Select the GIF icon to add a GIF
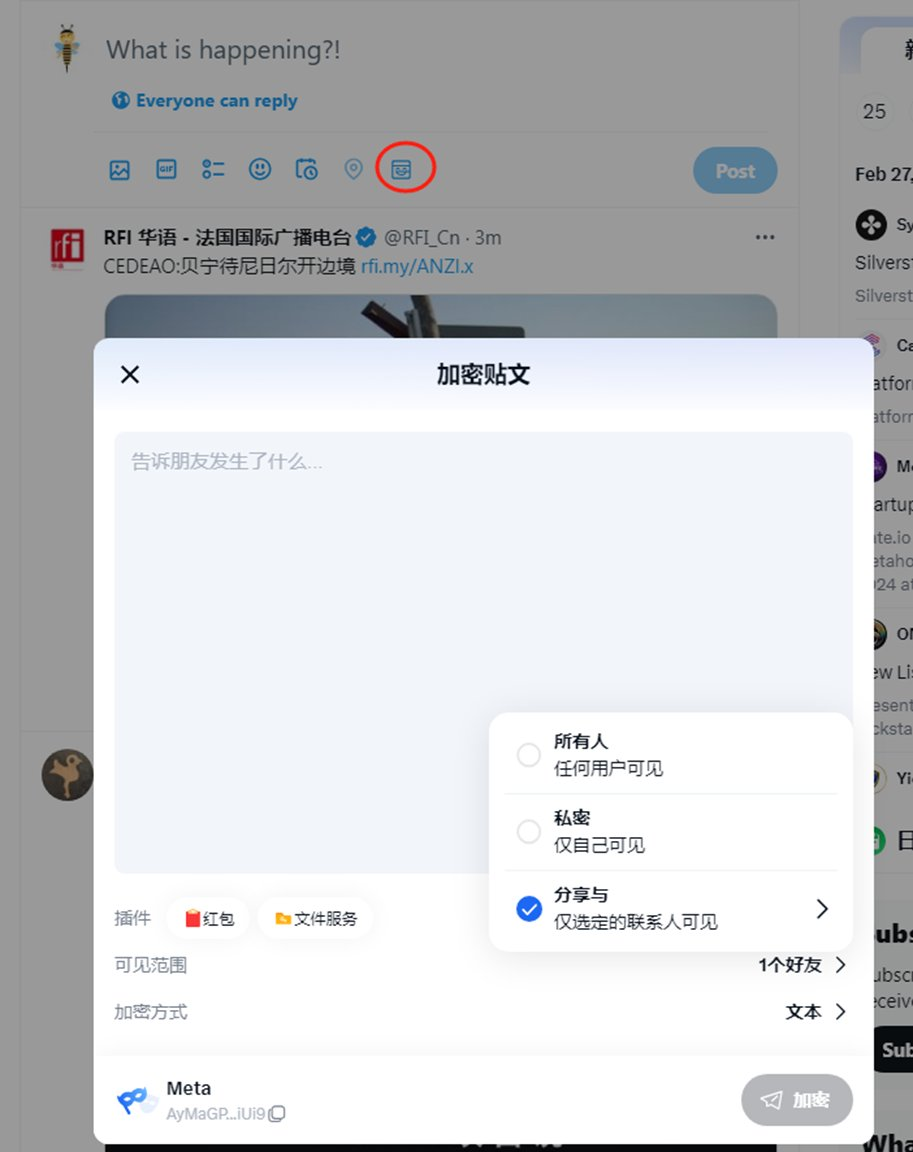913x1152 pixels. pos(166,170)
